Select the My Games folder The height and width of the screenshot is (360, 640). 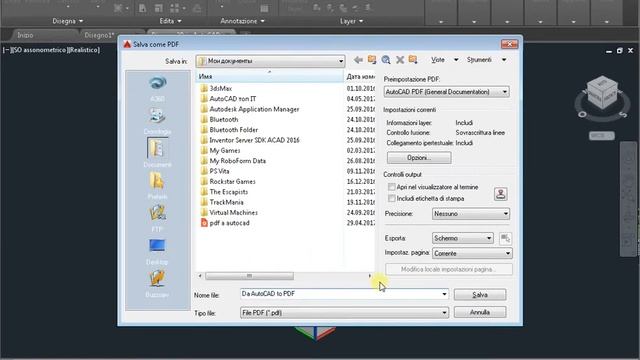[x=220, y=151]
